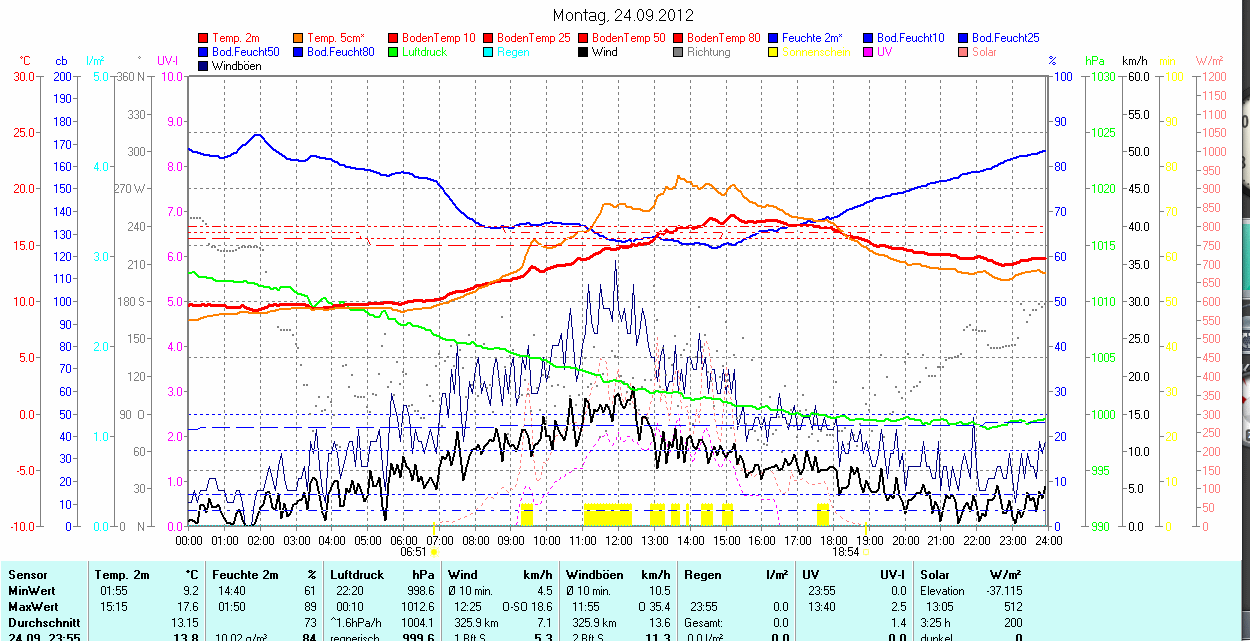Click the cyan Regen legend swatch
This screenshot has height=641, width=1250.
(x=488, y=52)
